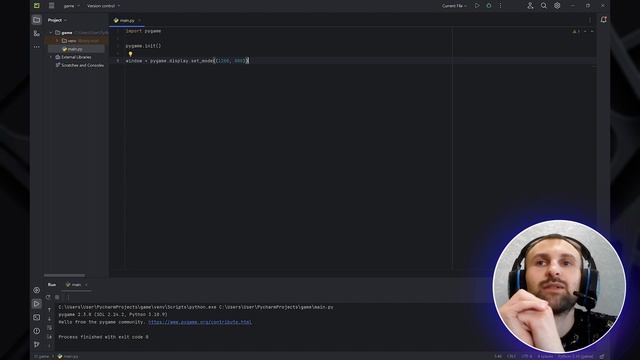Close the main.py editor tab

click(x=140, y=20)
